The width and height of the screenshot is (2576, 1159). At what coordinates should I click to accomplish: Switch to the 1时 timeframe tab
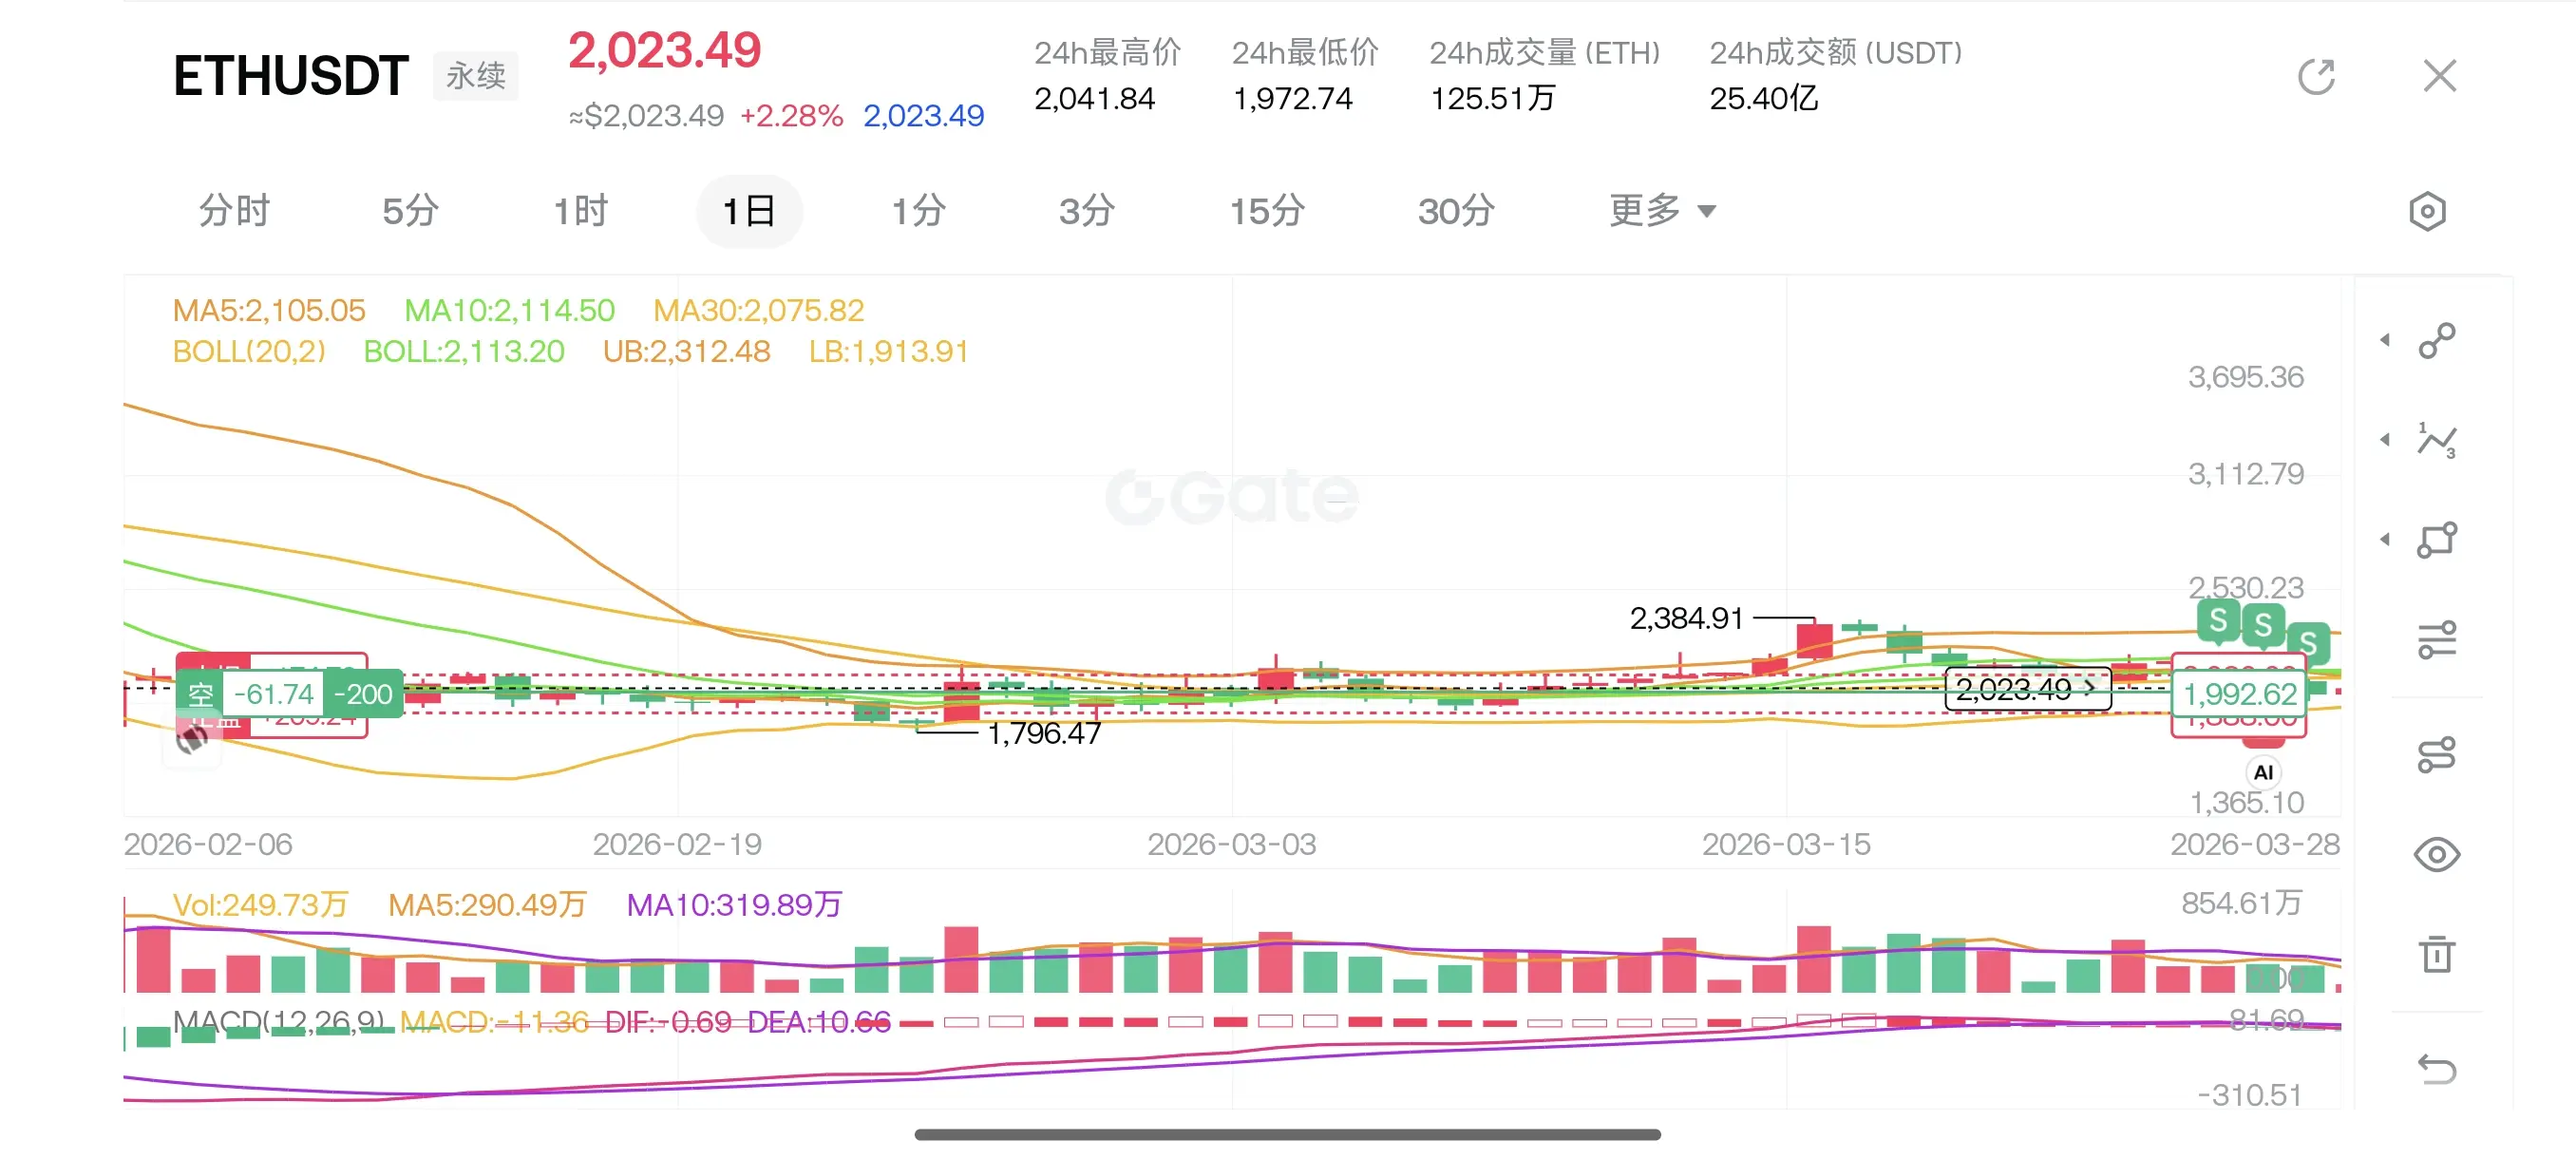point(581,211)
